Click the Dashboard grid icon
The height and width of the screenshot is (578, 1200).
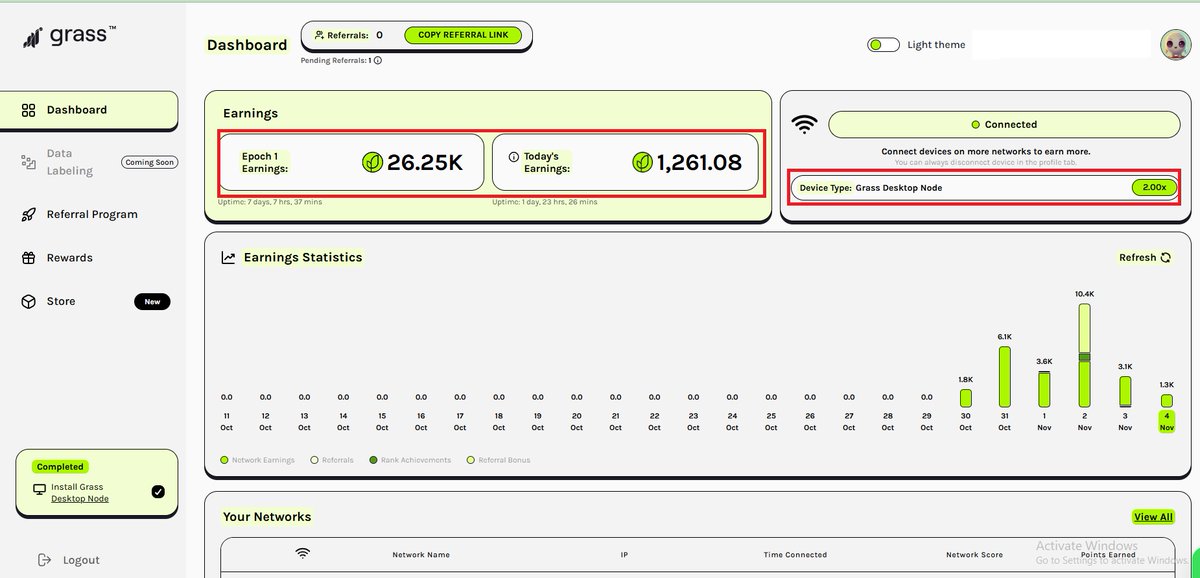(28, 110)
